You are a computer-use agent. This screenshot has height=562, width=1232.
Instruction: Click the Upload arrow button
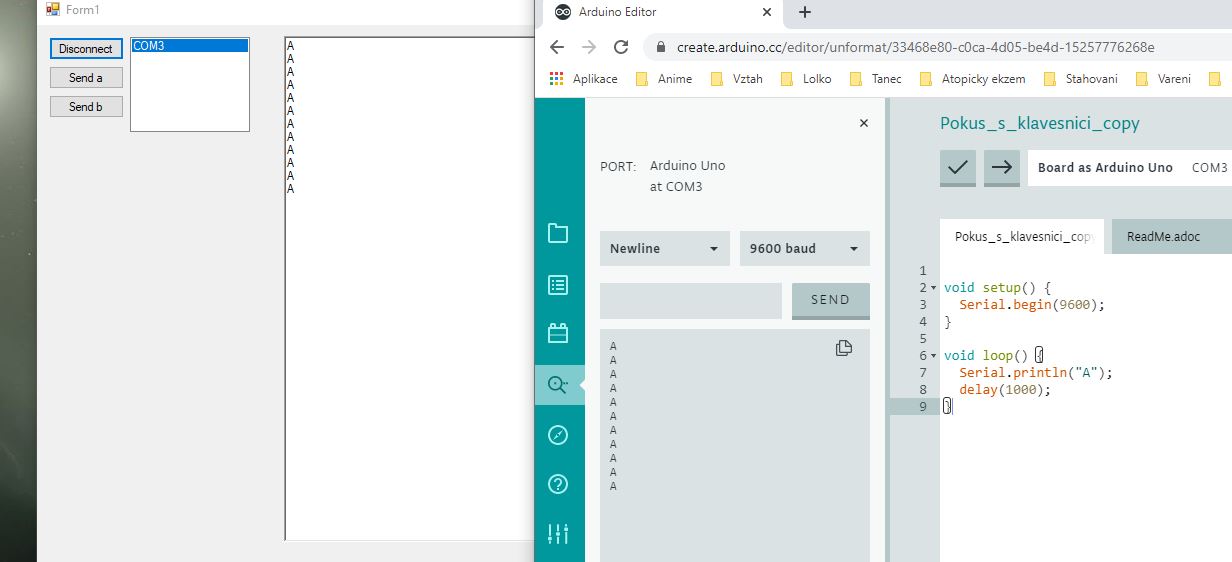click(x=1001, y=168)
